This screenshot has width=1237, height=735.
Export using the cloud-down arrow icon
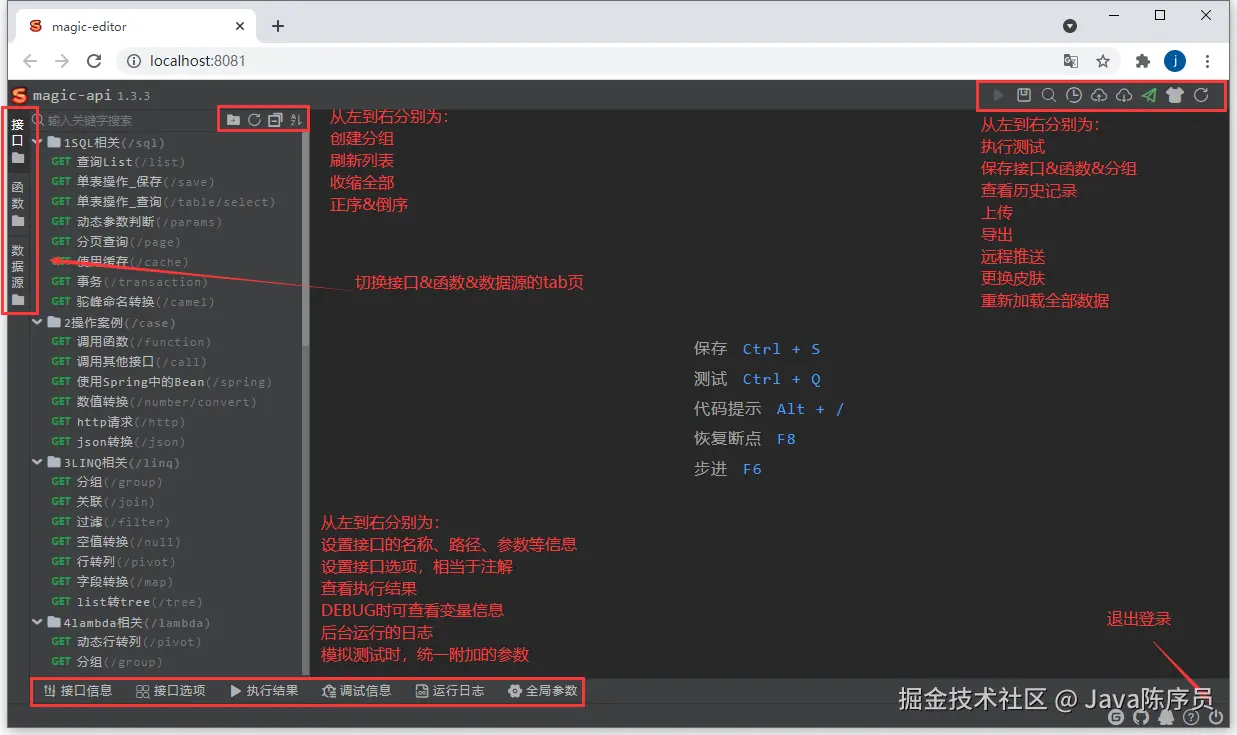point(1124,95)
